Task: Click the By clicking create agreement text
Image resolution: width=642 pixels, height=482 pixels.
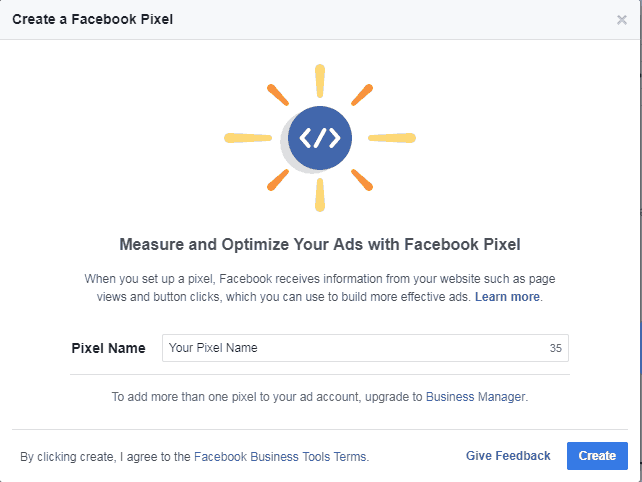Action: coord(194,457)
